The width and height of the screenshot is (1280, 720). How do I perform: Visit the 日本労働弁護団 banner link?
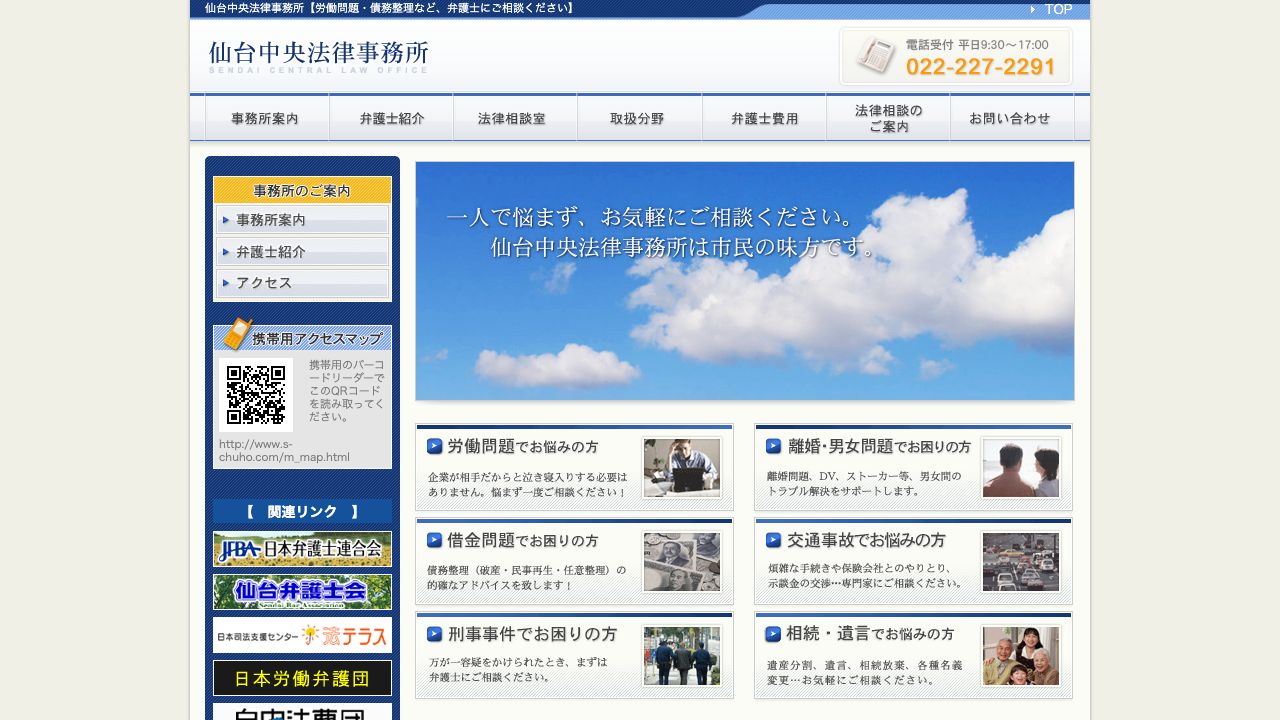tap(302, 678)
